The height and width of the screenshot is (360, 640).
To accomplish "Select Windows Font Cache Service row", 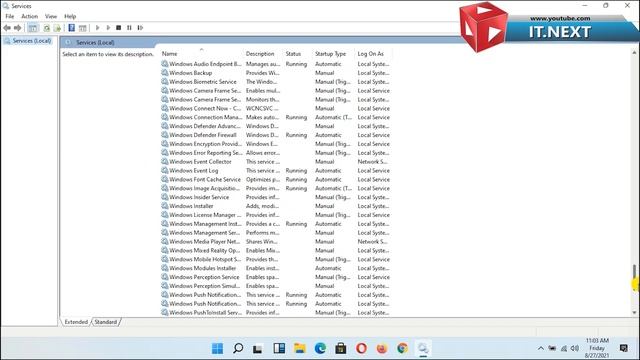I will (x=276, y=179).
